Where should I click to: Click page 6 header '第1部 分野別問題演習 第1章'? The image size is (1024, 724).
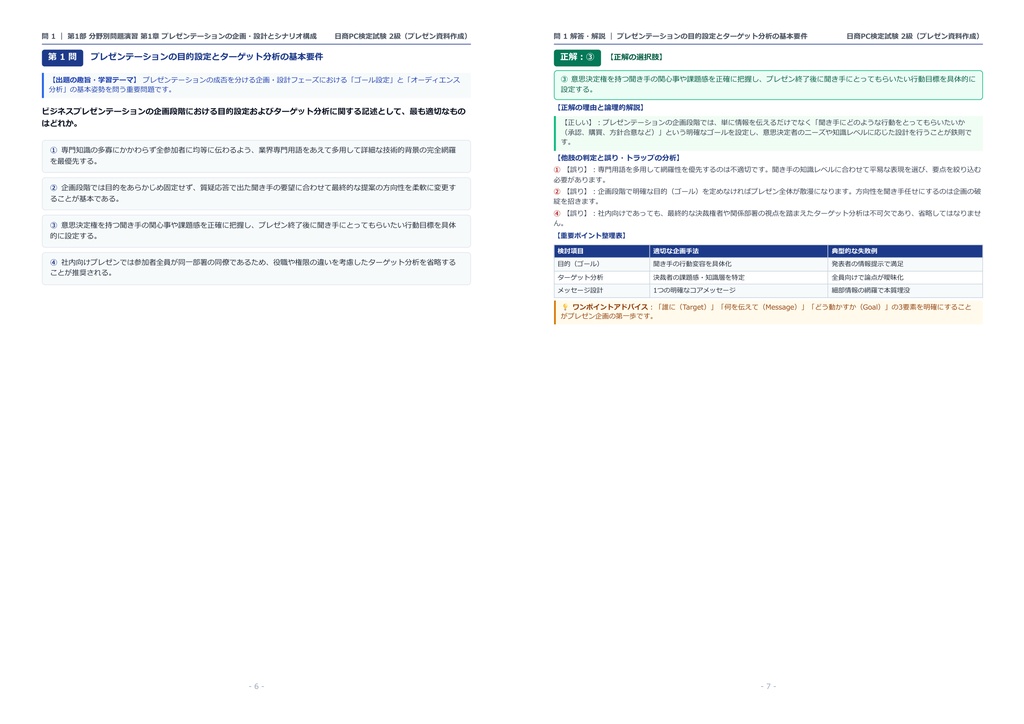point(113,37)
